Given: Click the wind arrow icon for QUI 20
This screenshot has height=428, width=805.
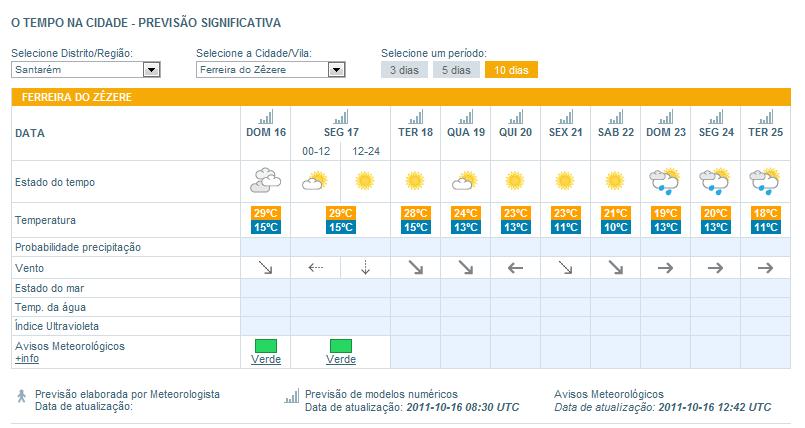Looking at the screenshot, I should tap(515, 268).
